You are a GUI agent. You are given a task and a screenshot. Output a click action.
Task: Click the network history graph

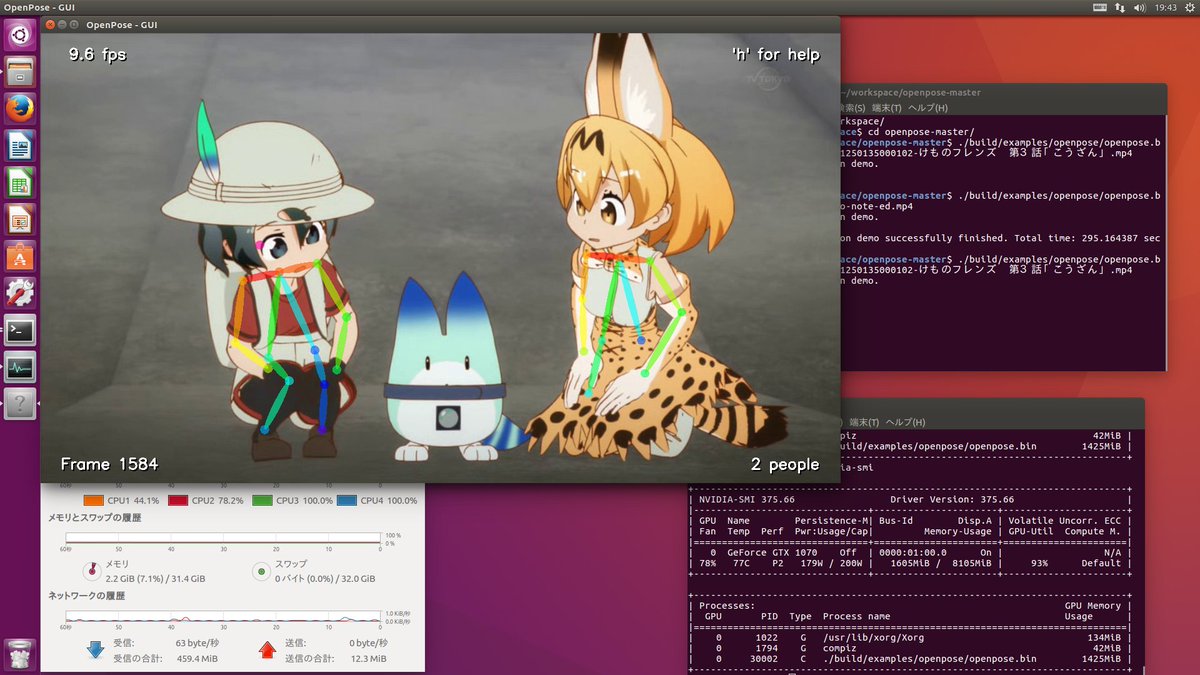click(222, 617)
